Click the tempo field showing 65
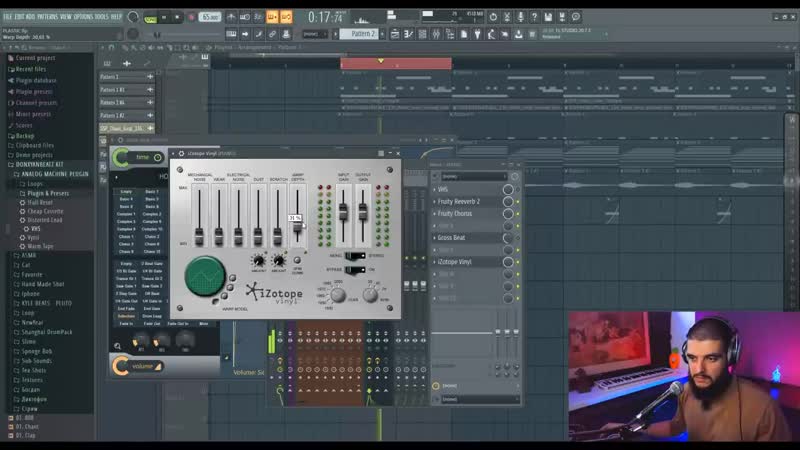Image resolution: width=800 pixels, height=450 pixels. pos(210,17)
